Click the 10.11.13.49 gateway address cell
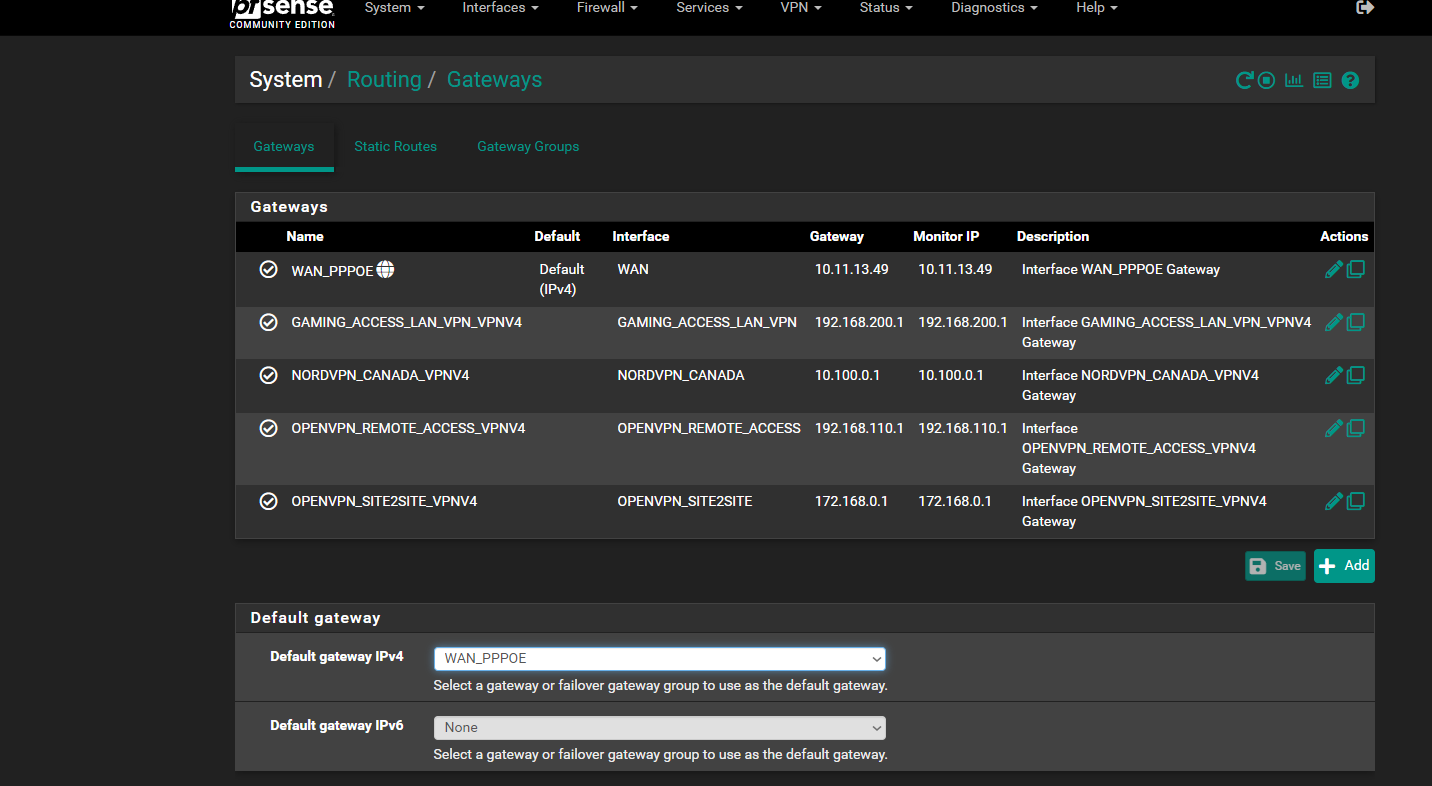1432x786 pixels. click(x=852, y=270)
